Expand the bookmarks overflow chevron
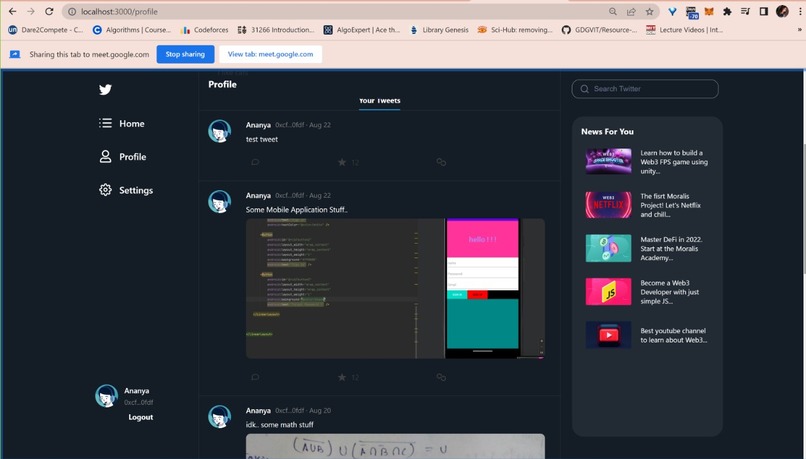The width and height of the screenshot is (806, 459). pyautogui.click(x=799, y=30)
